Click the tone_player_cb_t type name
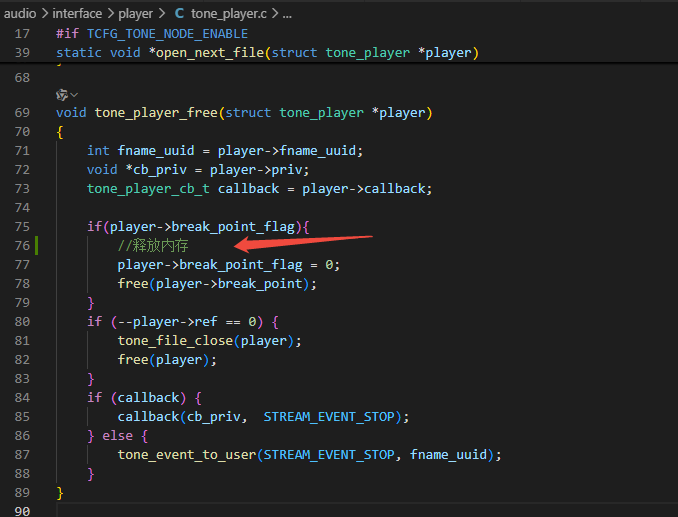Screen dimensions: 678x517 click(148, 189)
